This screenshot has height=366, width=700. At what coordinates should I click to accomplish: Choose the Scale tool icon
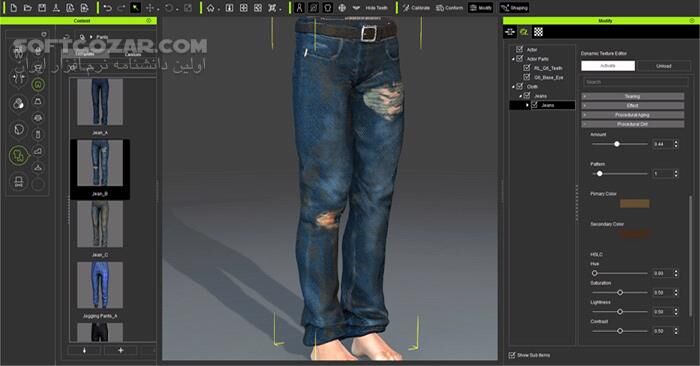pos(188,8)
